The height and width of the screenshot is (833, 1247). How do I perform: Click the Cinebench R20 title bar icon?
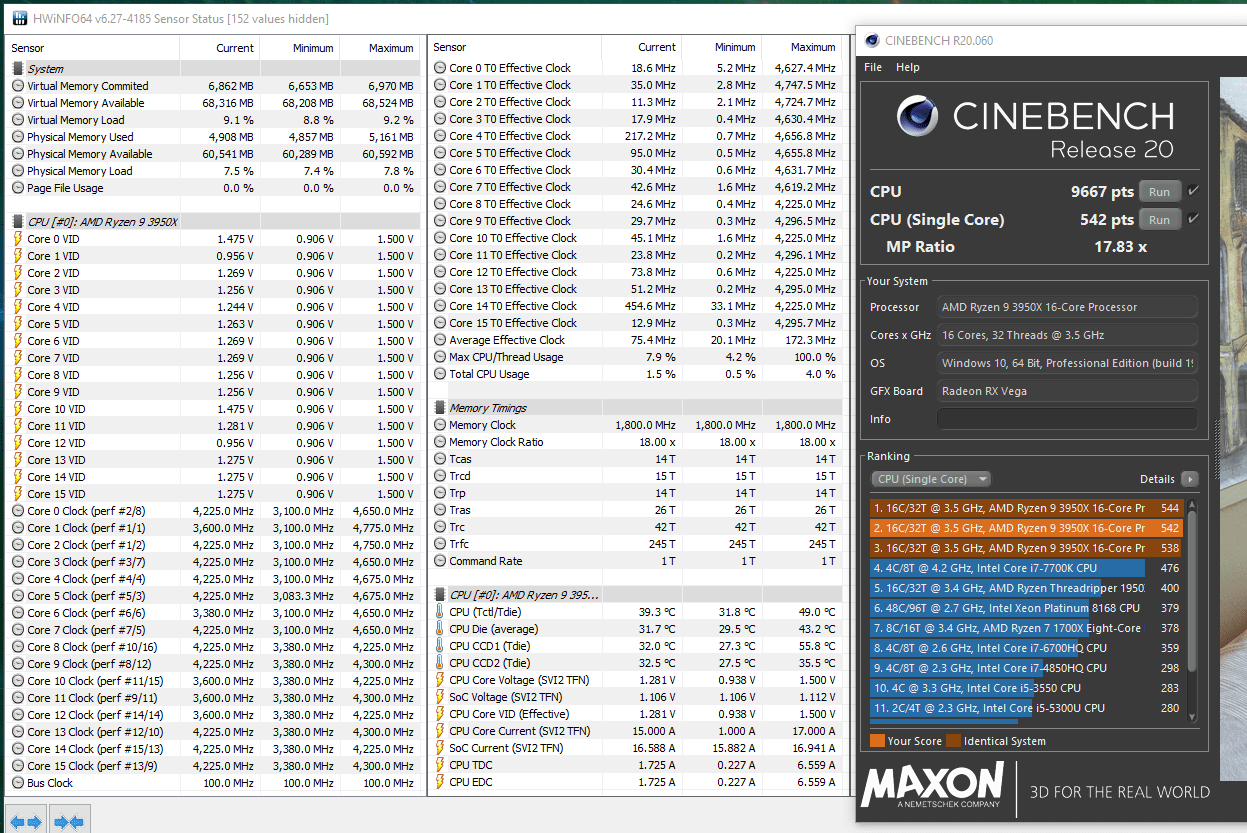click(x=873, y=41)
